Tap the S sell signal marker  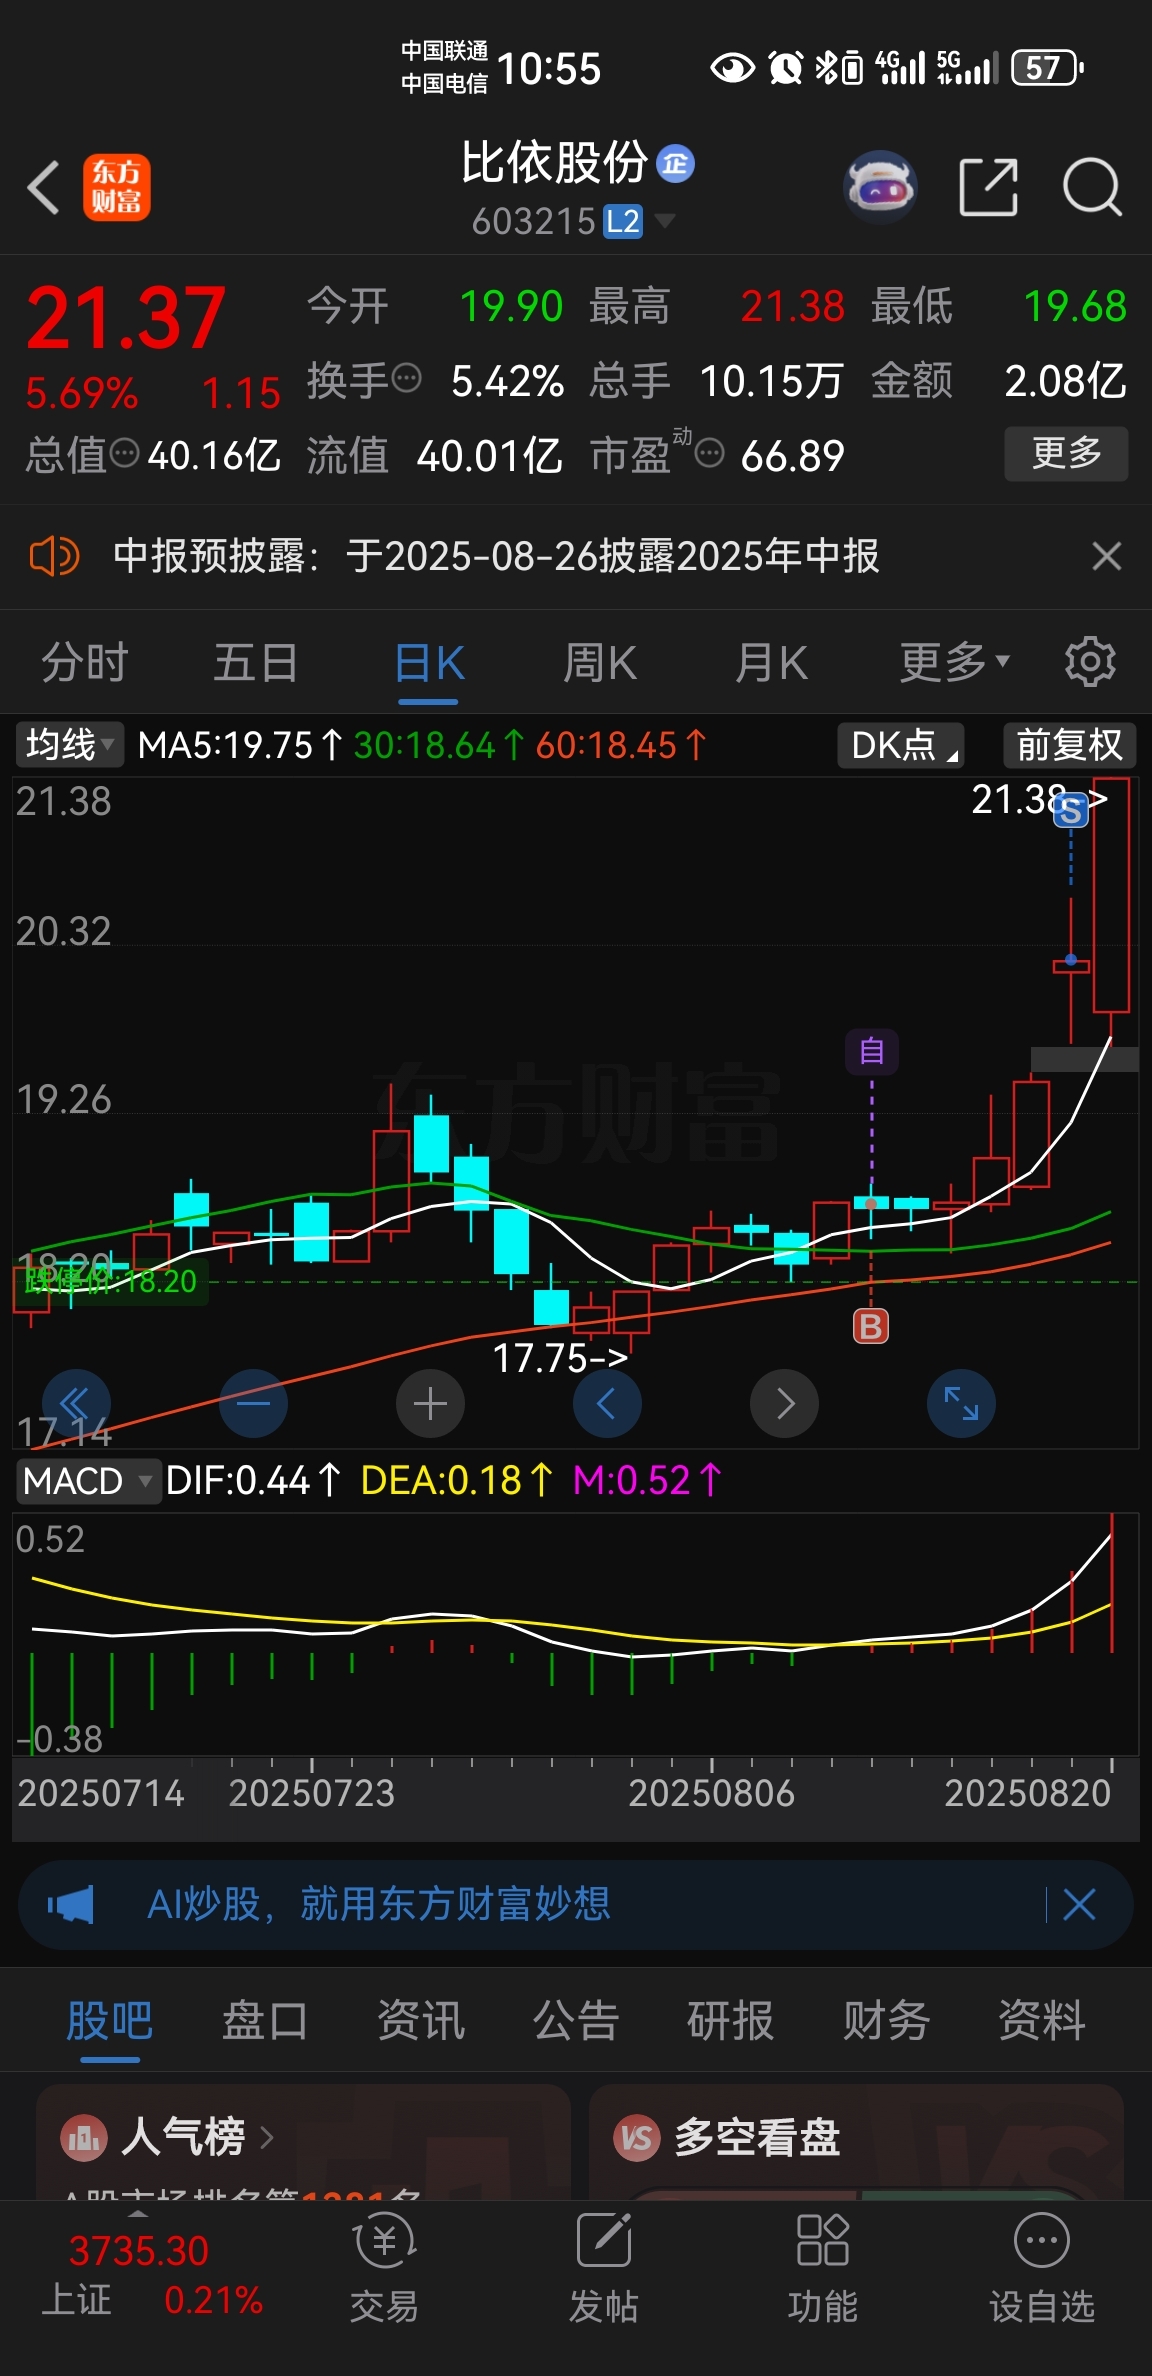pos(1071,810)
